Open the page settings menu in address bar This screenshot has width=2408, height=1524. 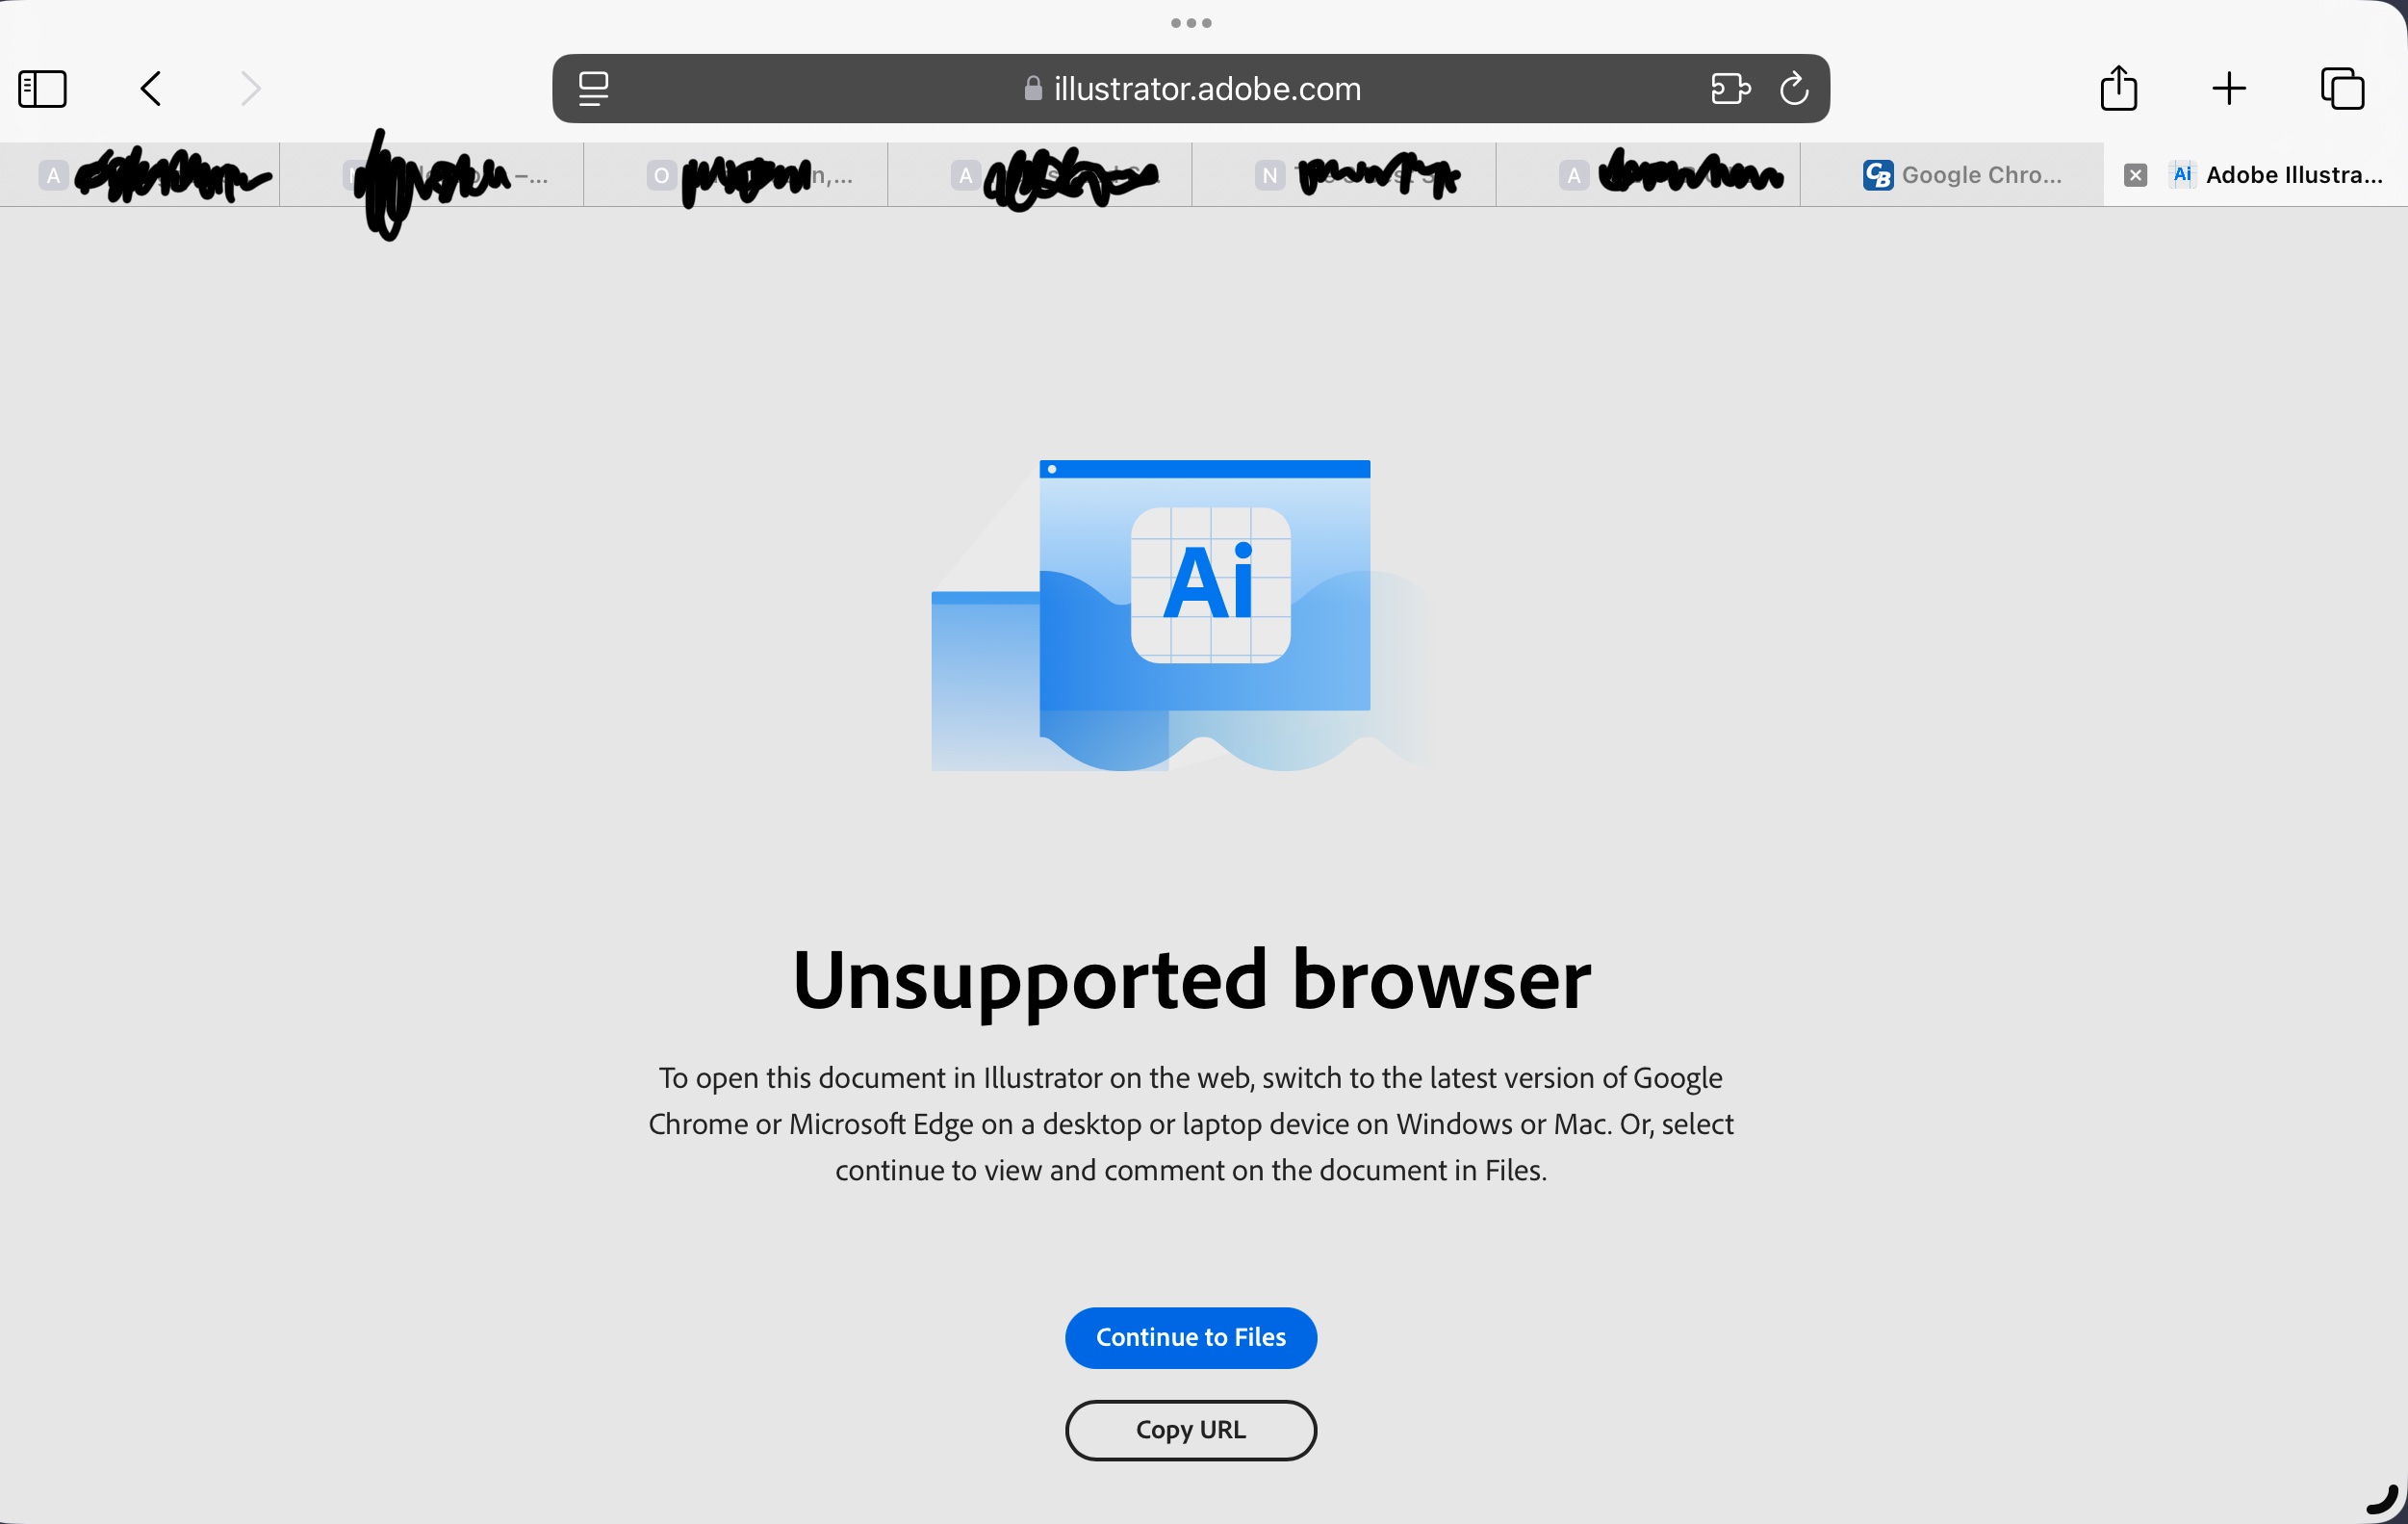click(x=594, y=89)
